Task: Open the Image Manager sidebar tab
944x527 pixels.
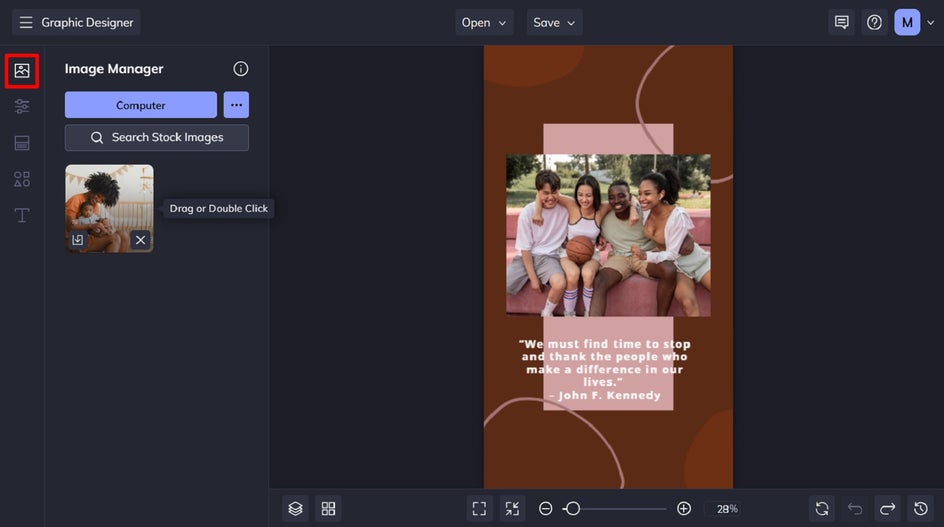Action: point(22,70)
